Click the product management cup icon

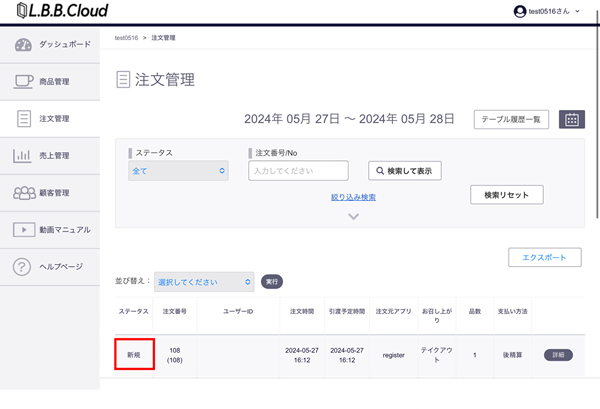coord(23,81)
